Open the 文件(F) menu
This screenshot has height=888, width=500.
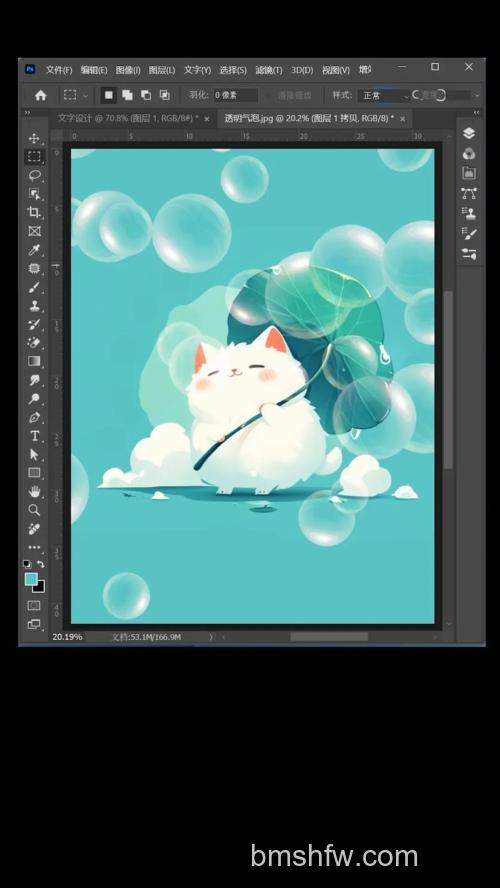59,70
